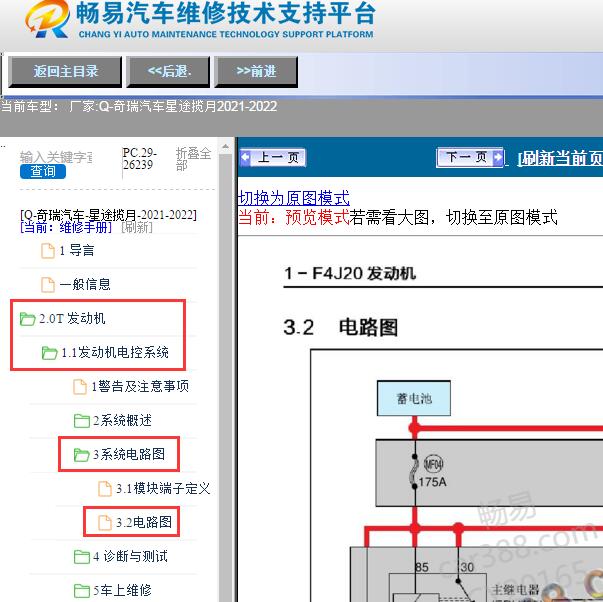
Task: Expand the 2系统概述 folder icon
Action: (x=82, y=420)
